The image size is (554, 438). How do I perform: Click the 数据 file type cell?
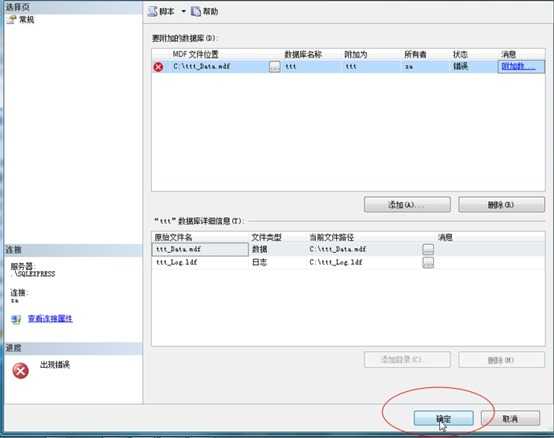260,249
